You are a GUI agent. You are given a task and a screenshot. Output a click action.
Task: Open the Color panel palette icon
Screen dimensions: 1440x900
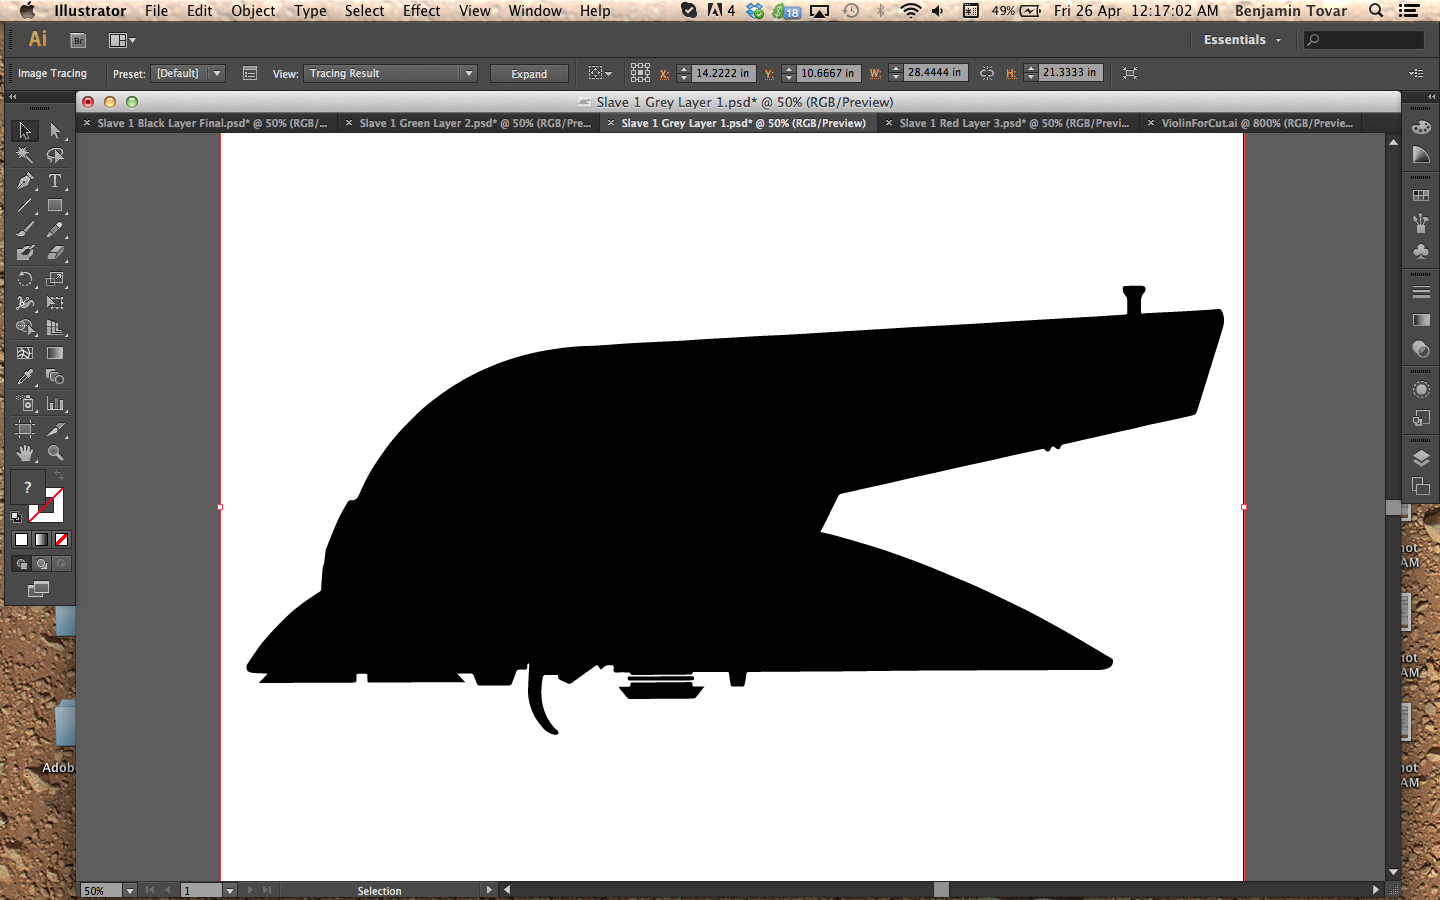click(1421, 128)
